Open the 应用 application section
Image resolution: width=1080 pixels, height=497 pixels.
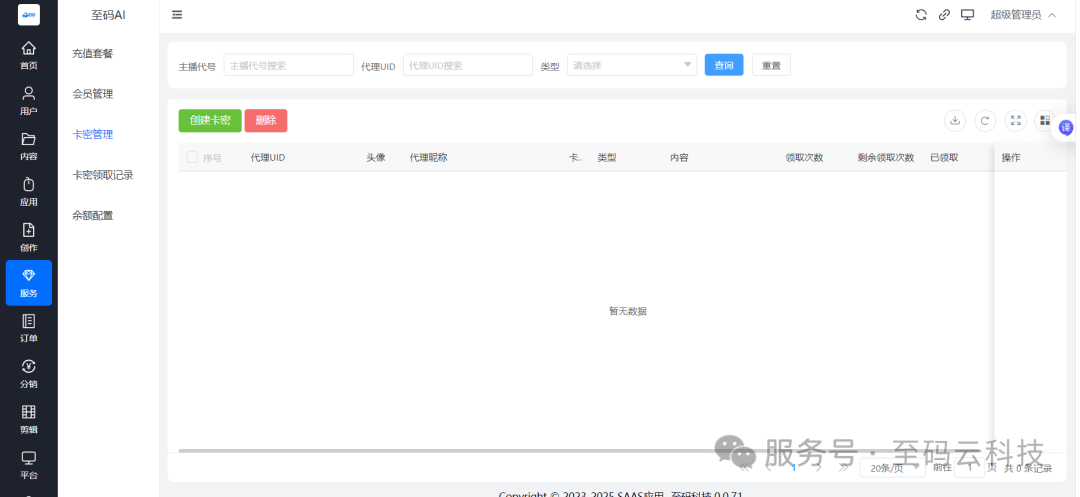[28, 192]
